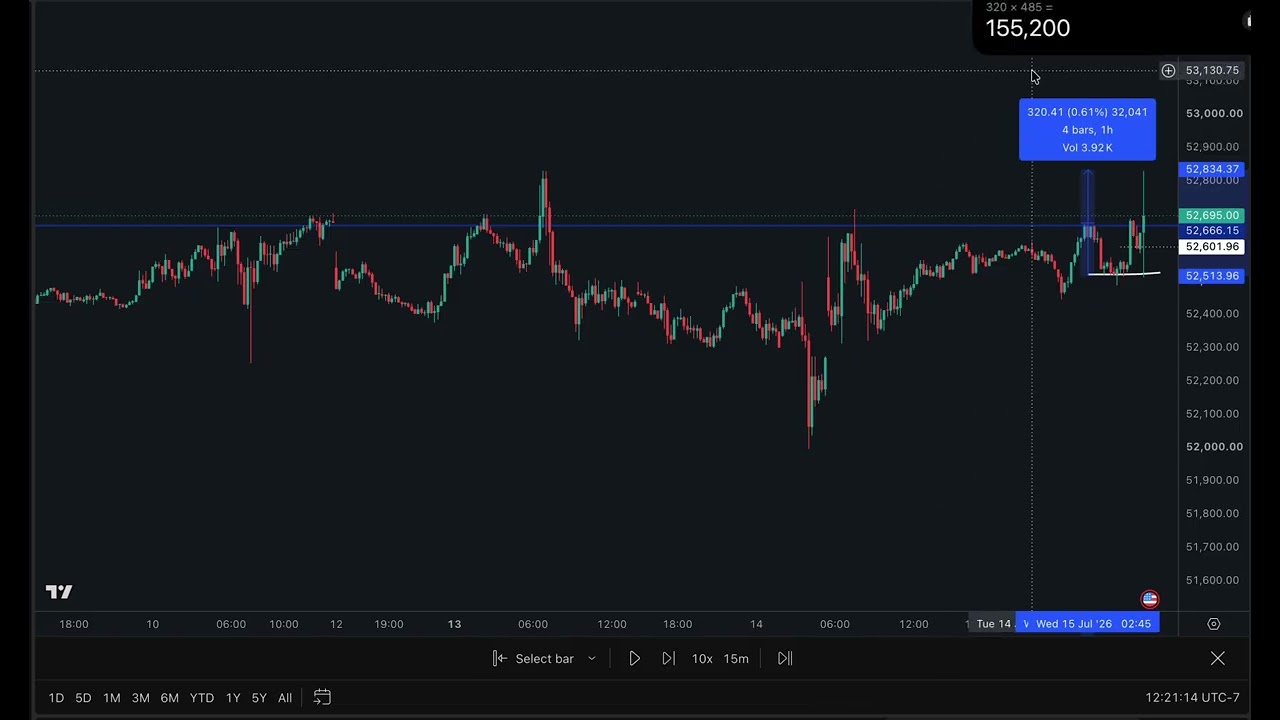Open the Select bar dropdown
Viewport: 1280px width, 720px height.
click(x=544, y=658)
